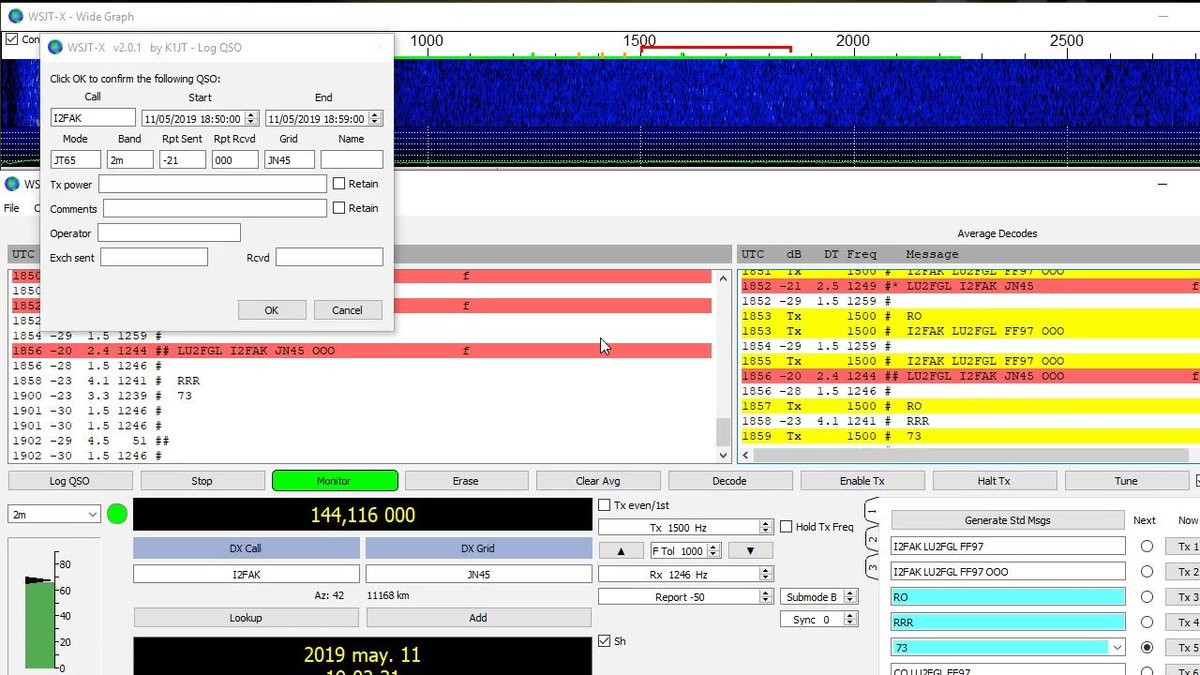Adjust the Submode B spinner
Screen dimensions: 1200x675
point(851,597)
